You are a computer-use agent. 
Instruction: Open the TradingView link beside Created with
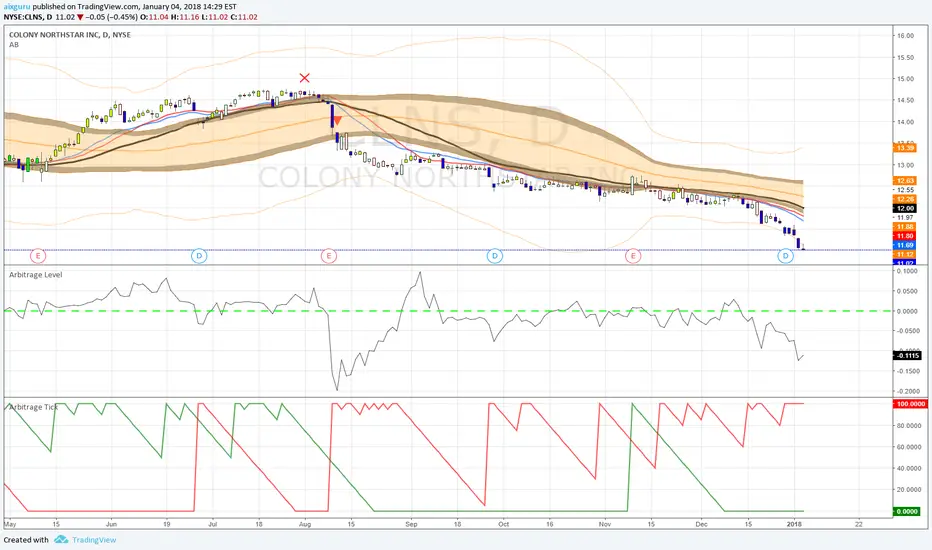tap(94, 540)
